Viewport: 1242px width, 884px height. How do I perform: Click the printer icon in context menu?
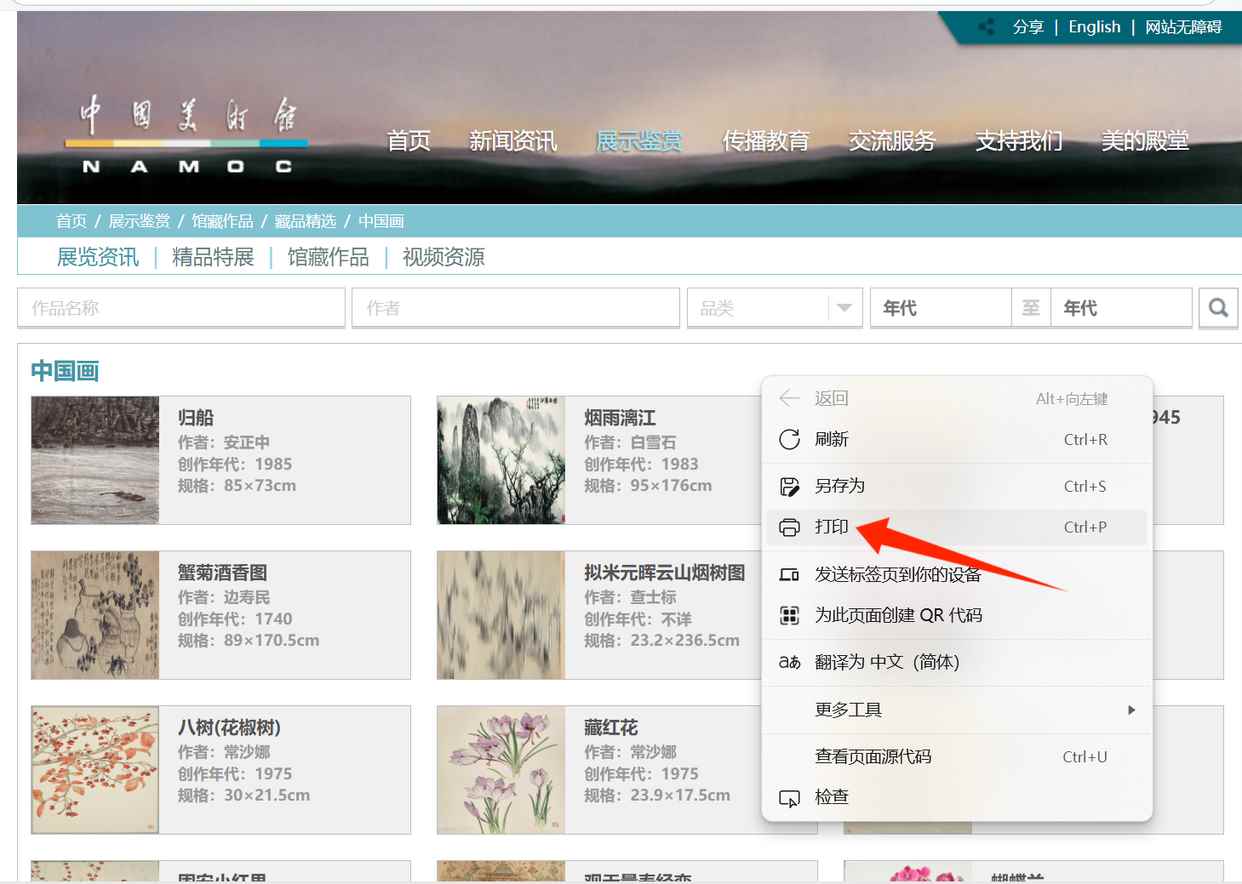(789, 527)
